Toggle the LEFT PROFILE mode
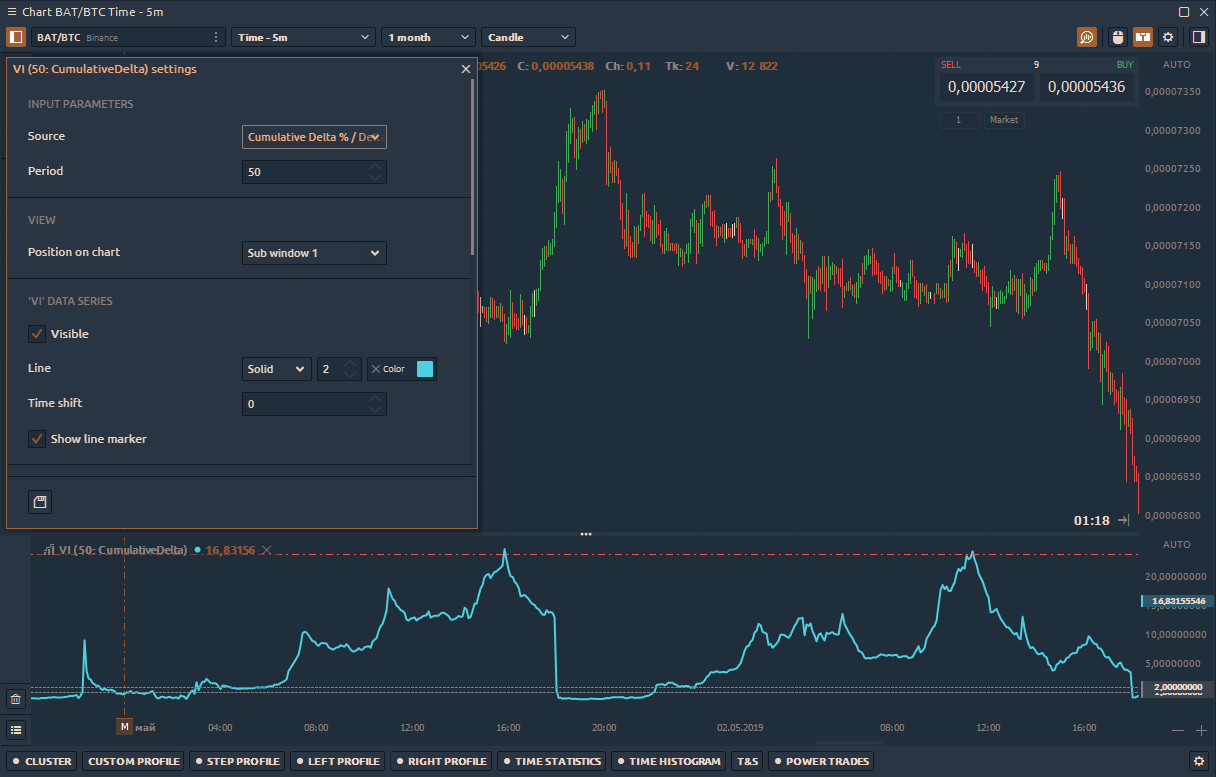1216x777 pixels. point(338,761)
